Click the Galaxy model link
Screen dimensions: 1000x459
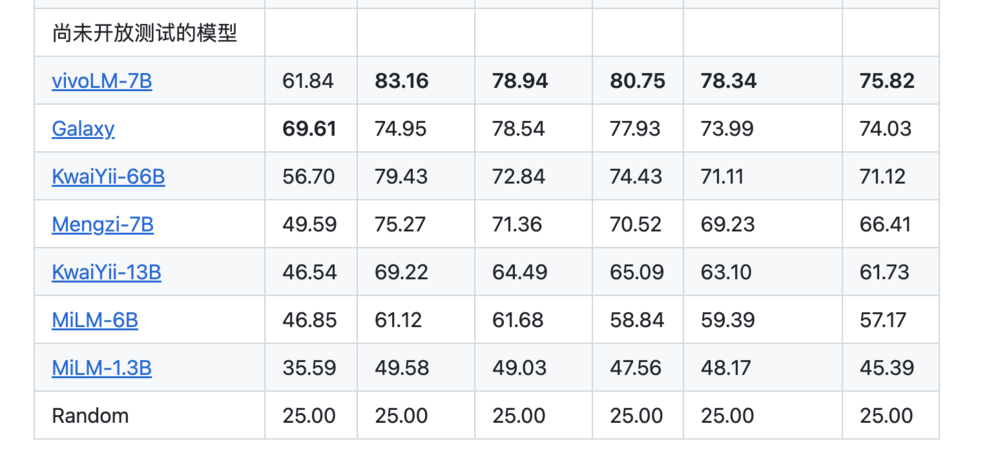83,129
